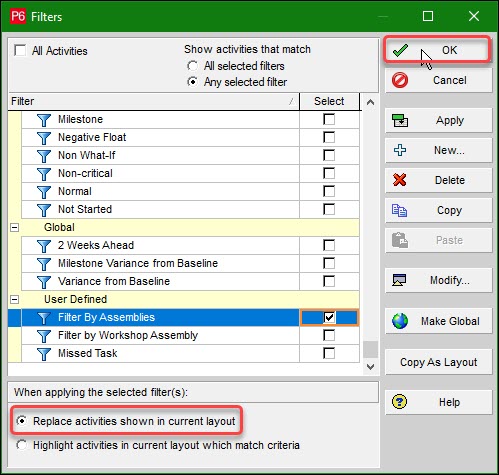Confirm the dialog with OK
The height and width of the screenshot is (475, 499).
coord(438,50)
